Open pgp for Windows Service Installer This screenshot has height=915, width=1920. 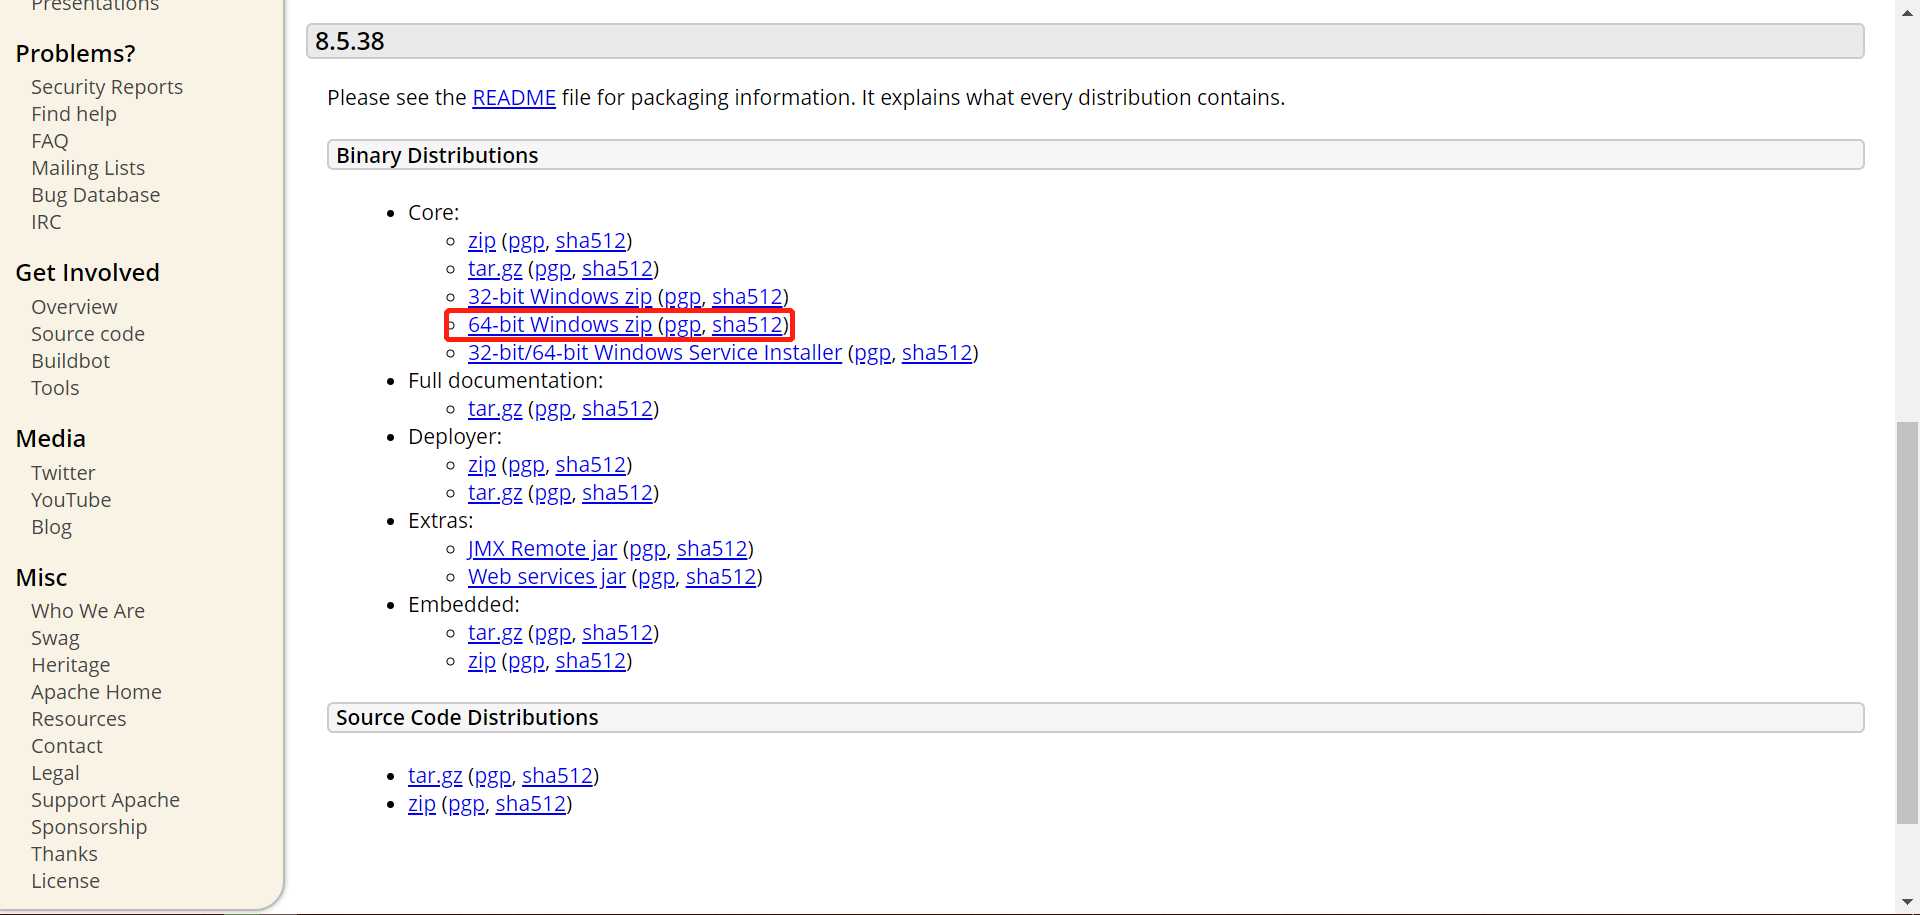click(x=873, y=353)
